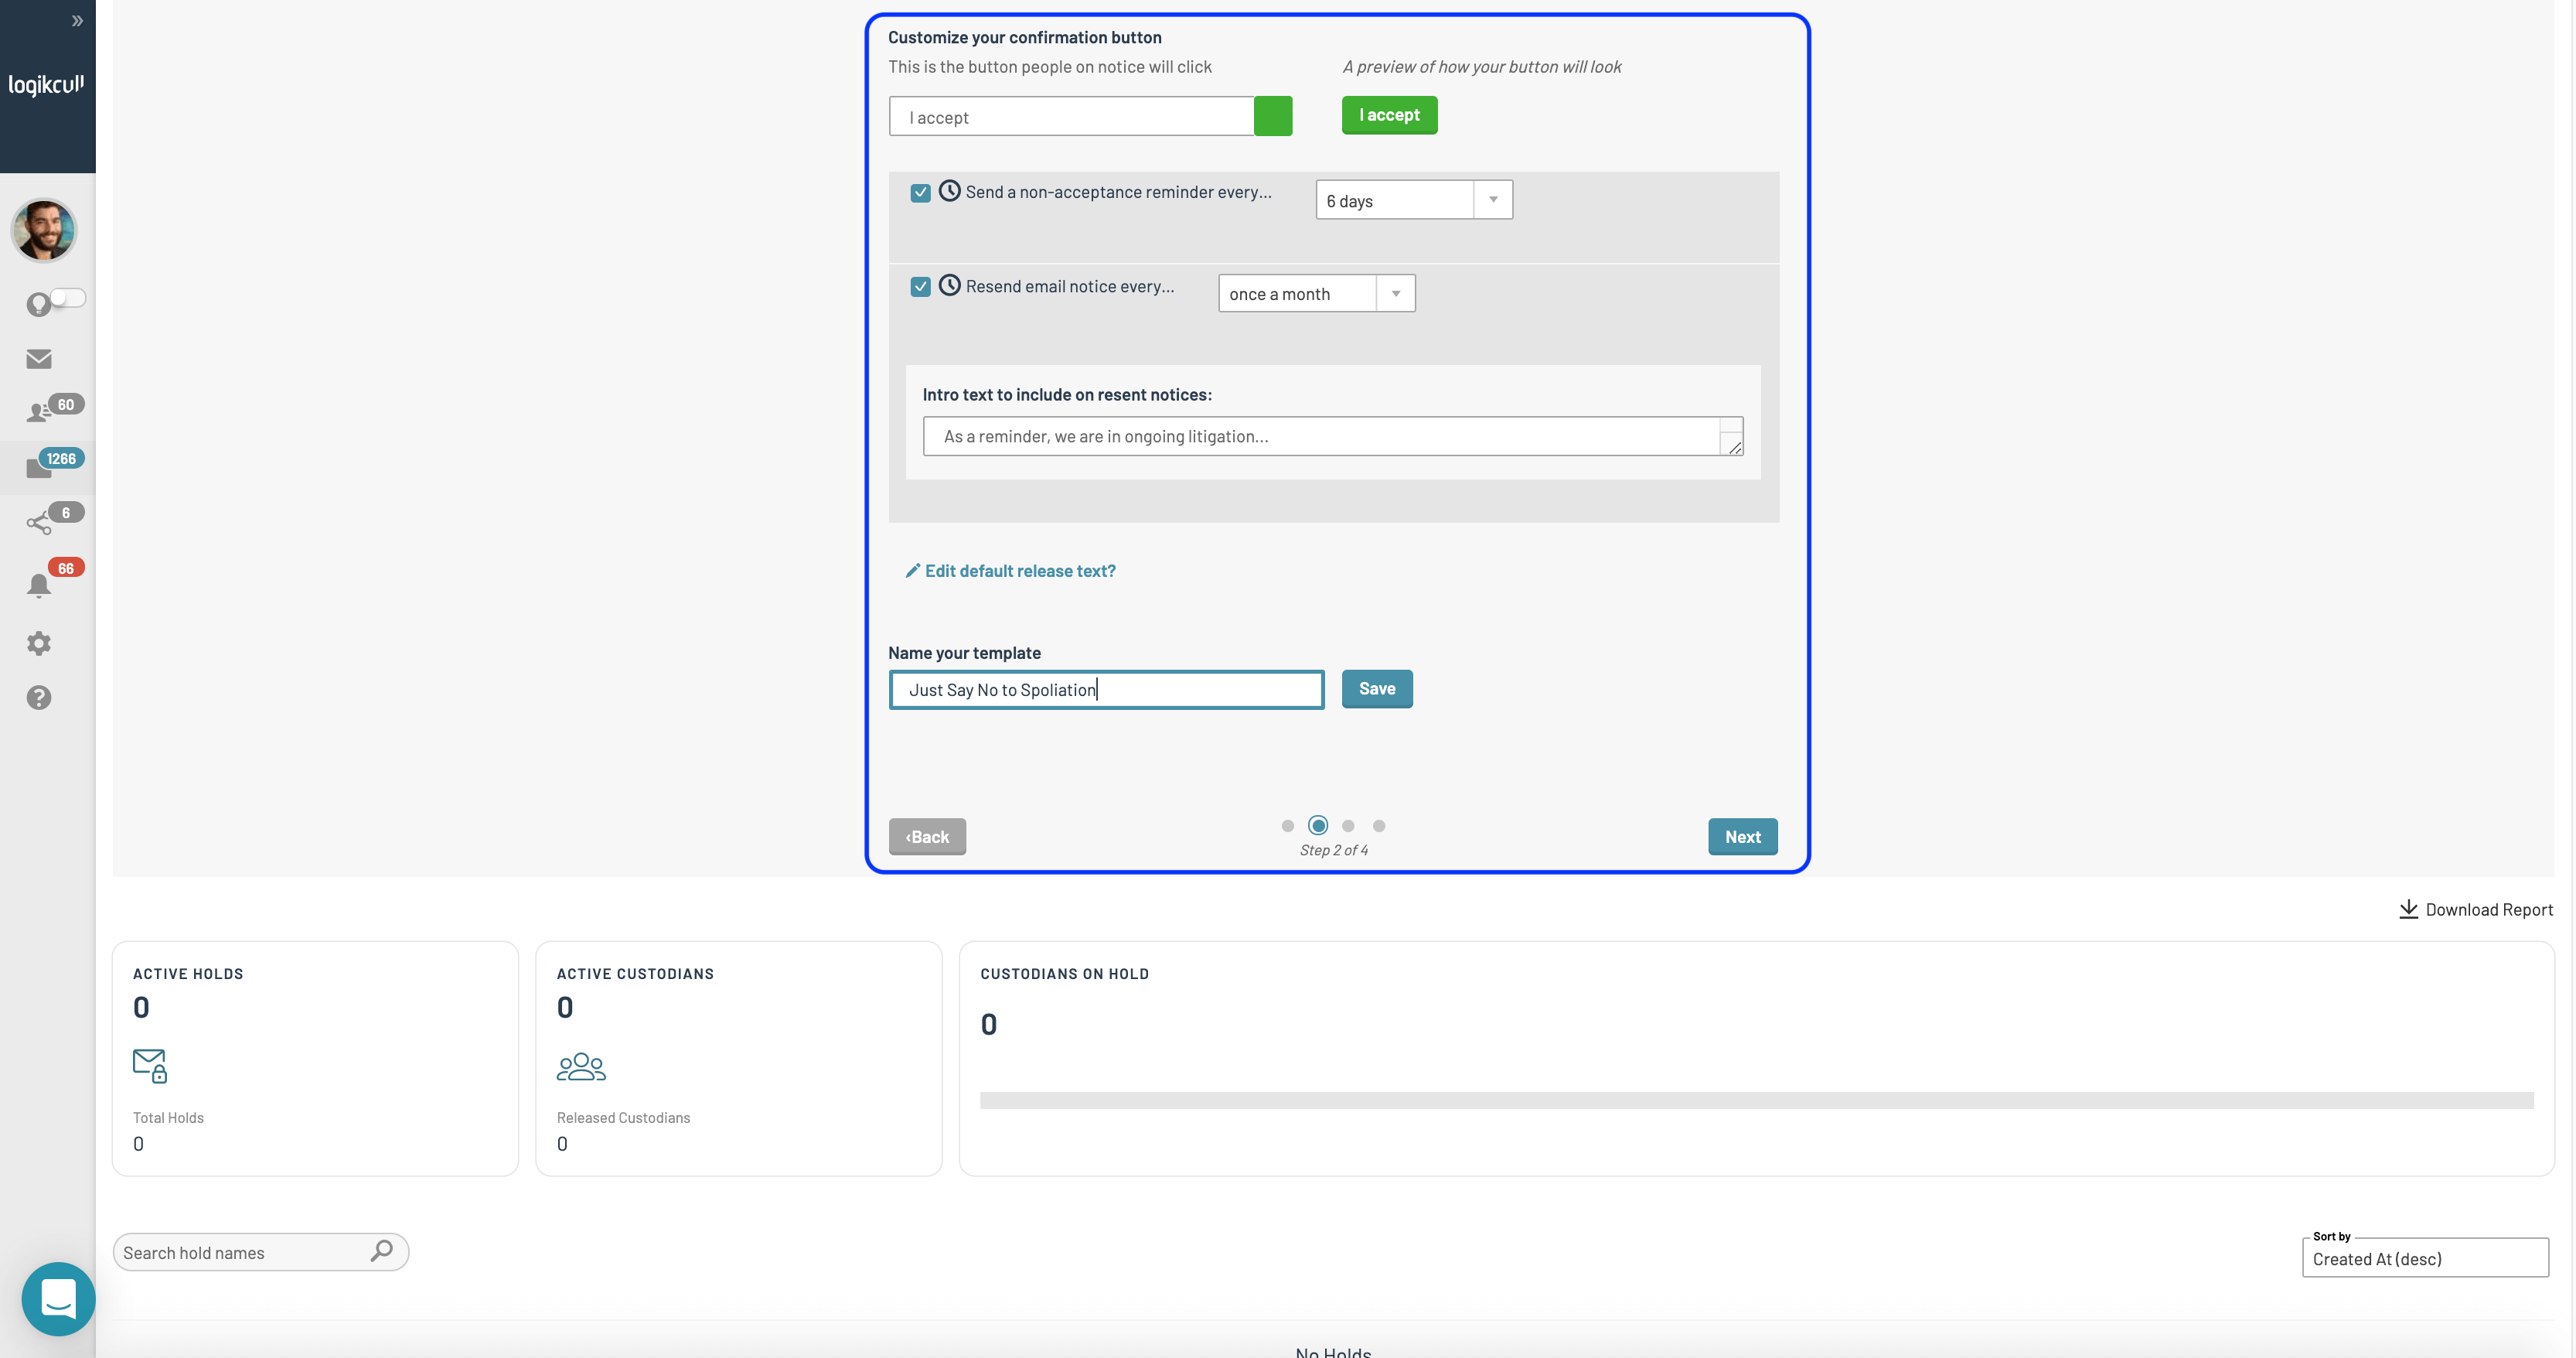Open the mail envelope sidebar icon
The image size is (2576, 1358).
point(39,359)
